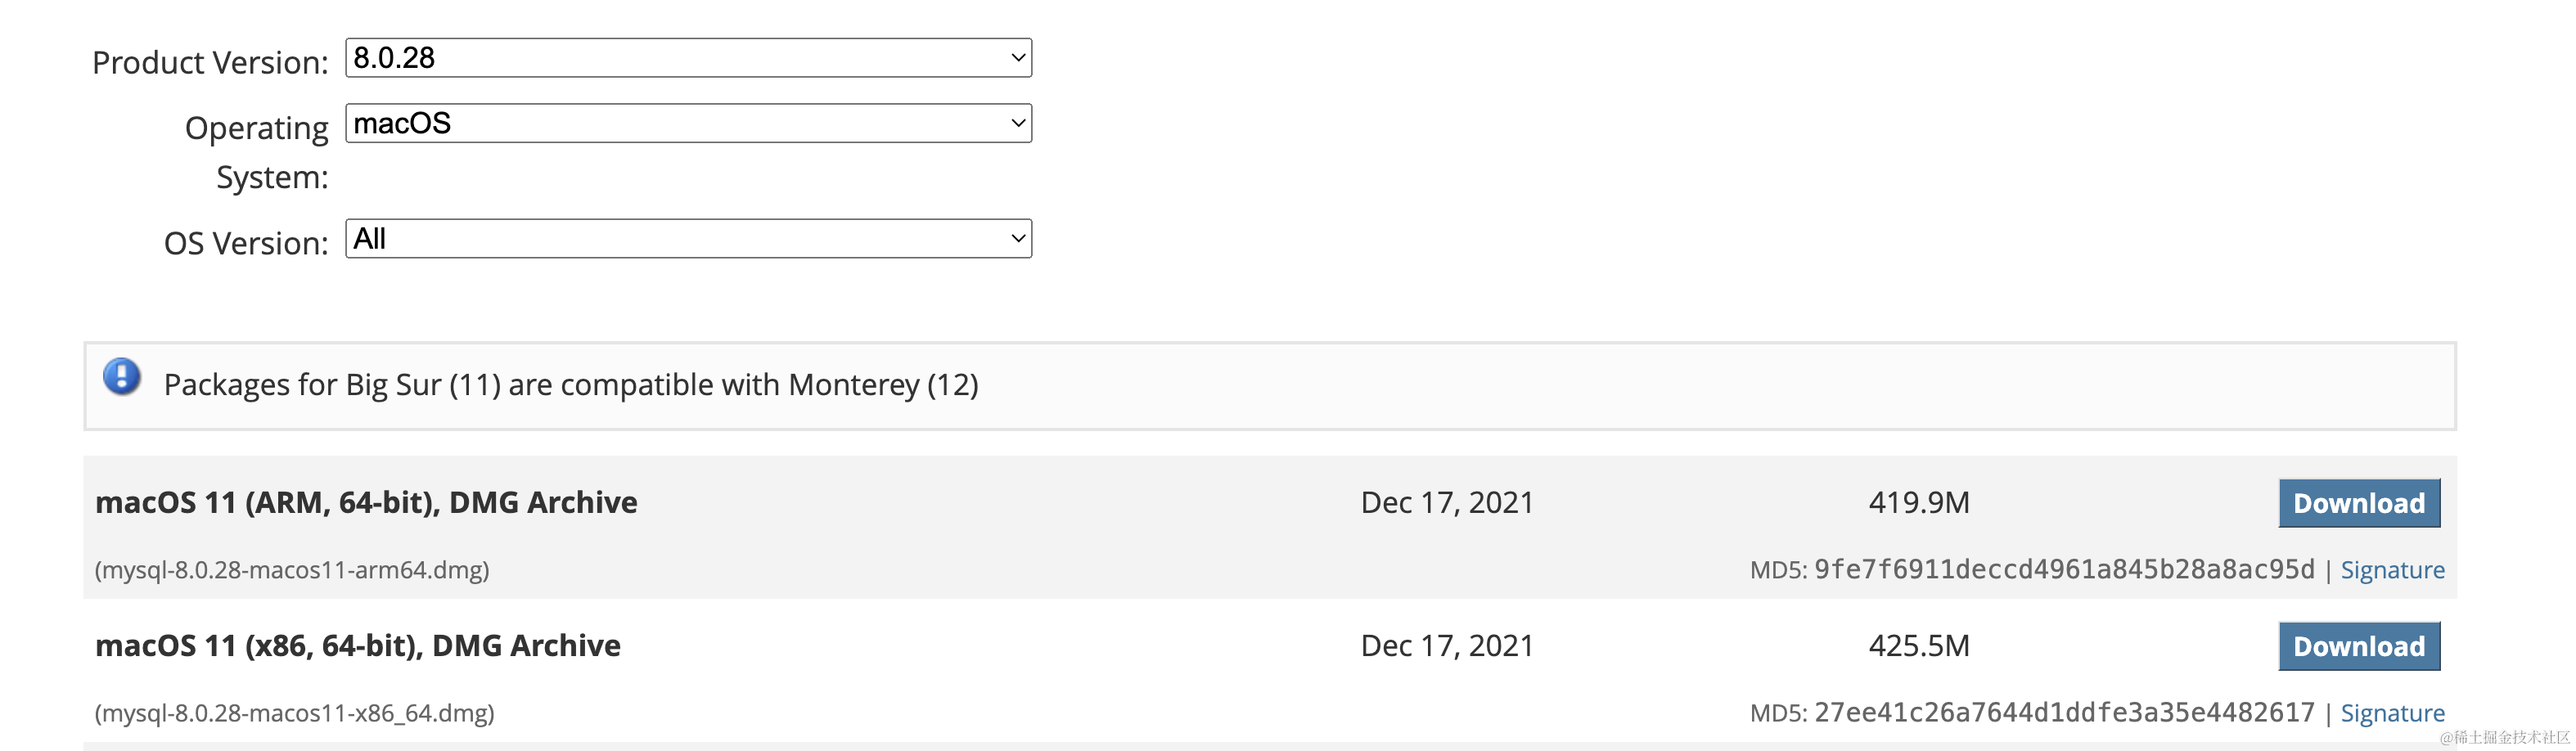Click the Dec 17, 2021 date in ARM row
2576x751 pixels.
pyautogui.click(x=1447, y=502)
